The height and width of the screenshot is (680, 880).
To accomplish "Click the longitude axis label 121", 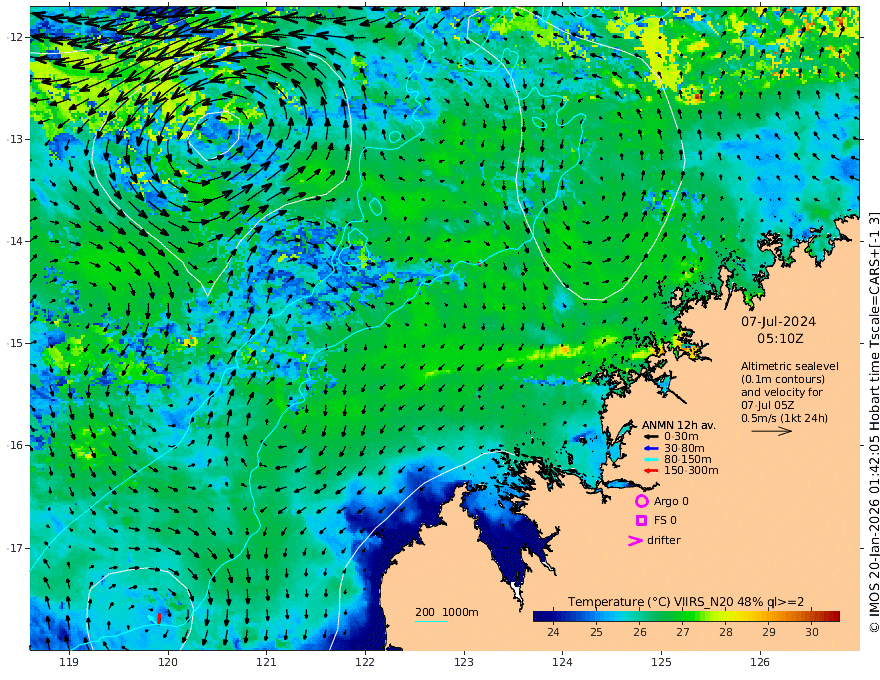I will coord(266,663).
